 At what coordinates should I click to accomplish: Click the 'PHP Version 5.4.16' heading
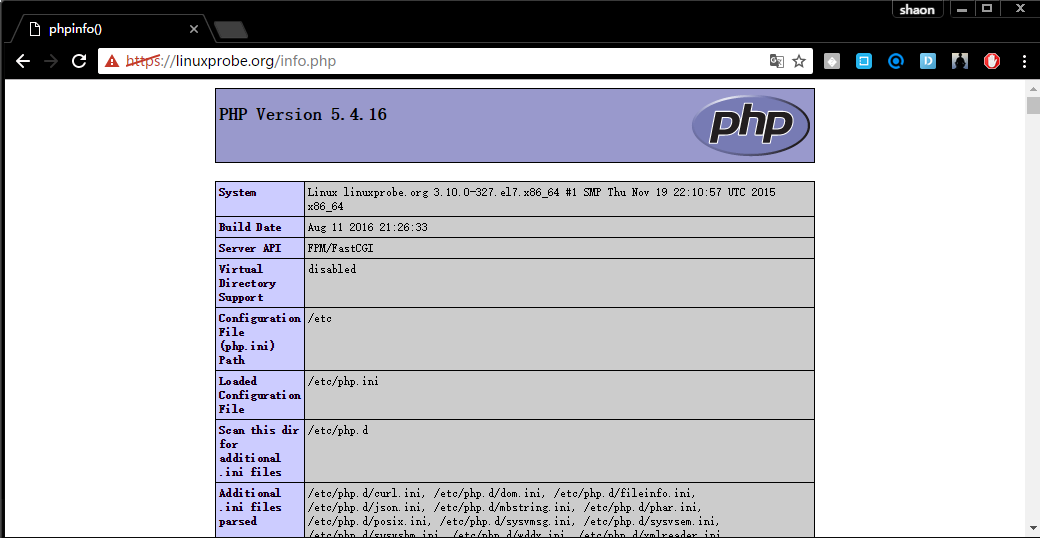pyautogui.click(x=302, y=115)
